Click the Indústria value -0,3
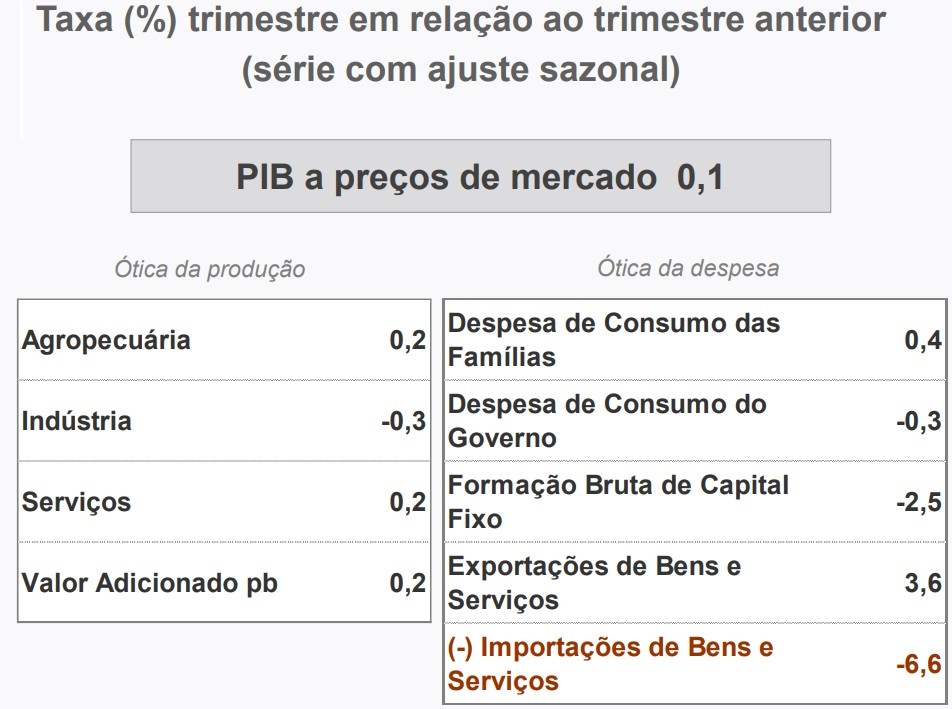Image resolution: width=952 pixels, height=709 pixels. 403,421
